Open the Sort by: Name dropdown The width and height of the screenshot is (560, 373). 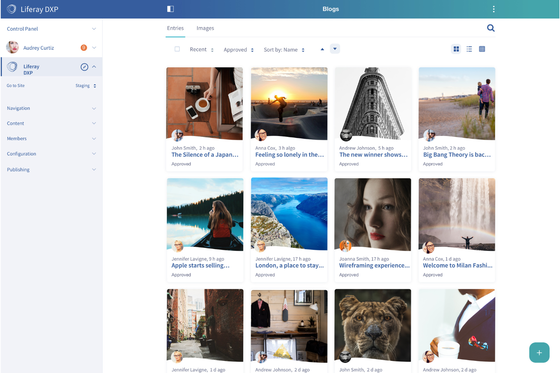click(x=284, y=50)
